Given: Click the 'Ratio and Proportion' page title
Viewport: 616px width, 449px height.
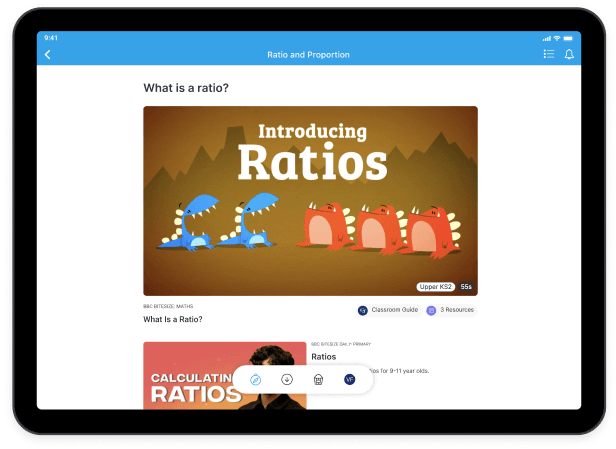Looking at the screenshot, I should pos(308,55).
